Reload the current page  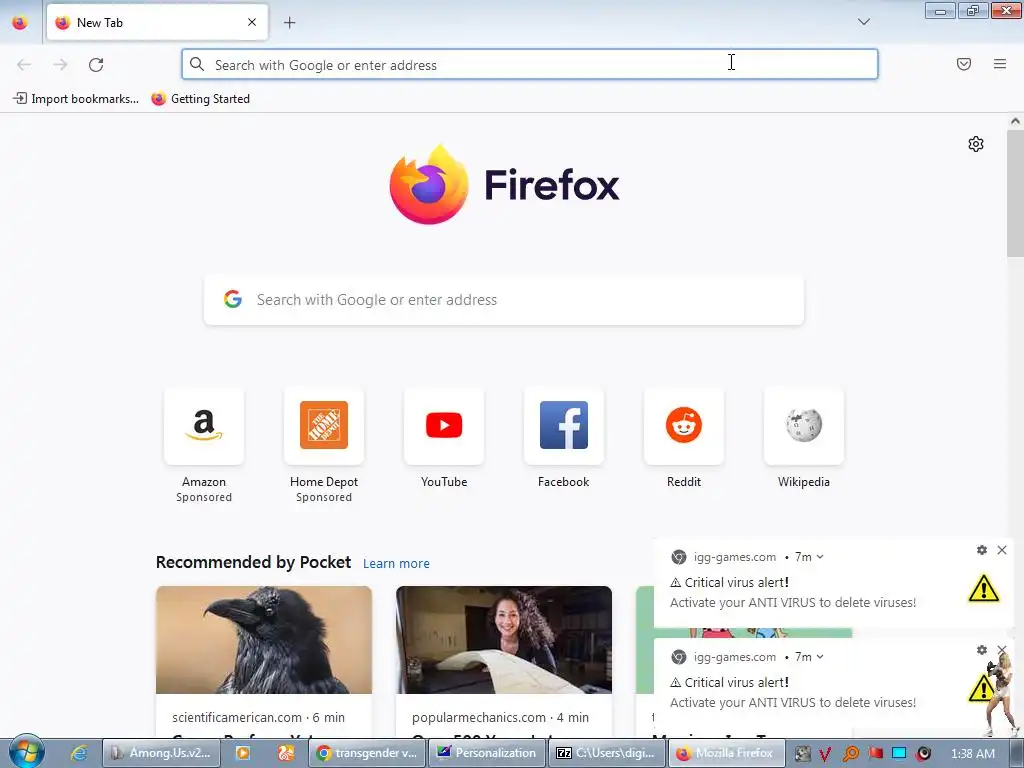click(x=96, y=65)
